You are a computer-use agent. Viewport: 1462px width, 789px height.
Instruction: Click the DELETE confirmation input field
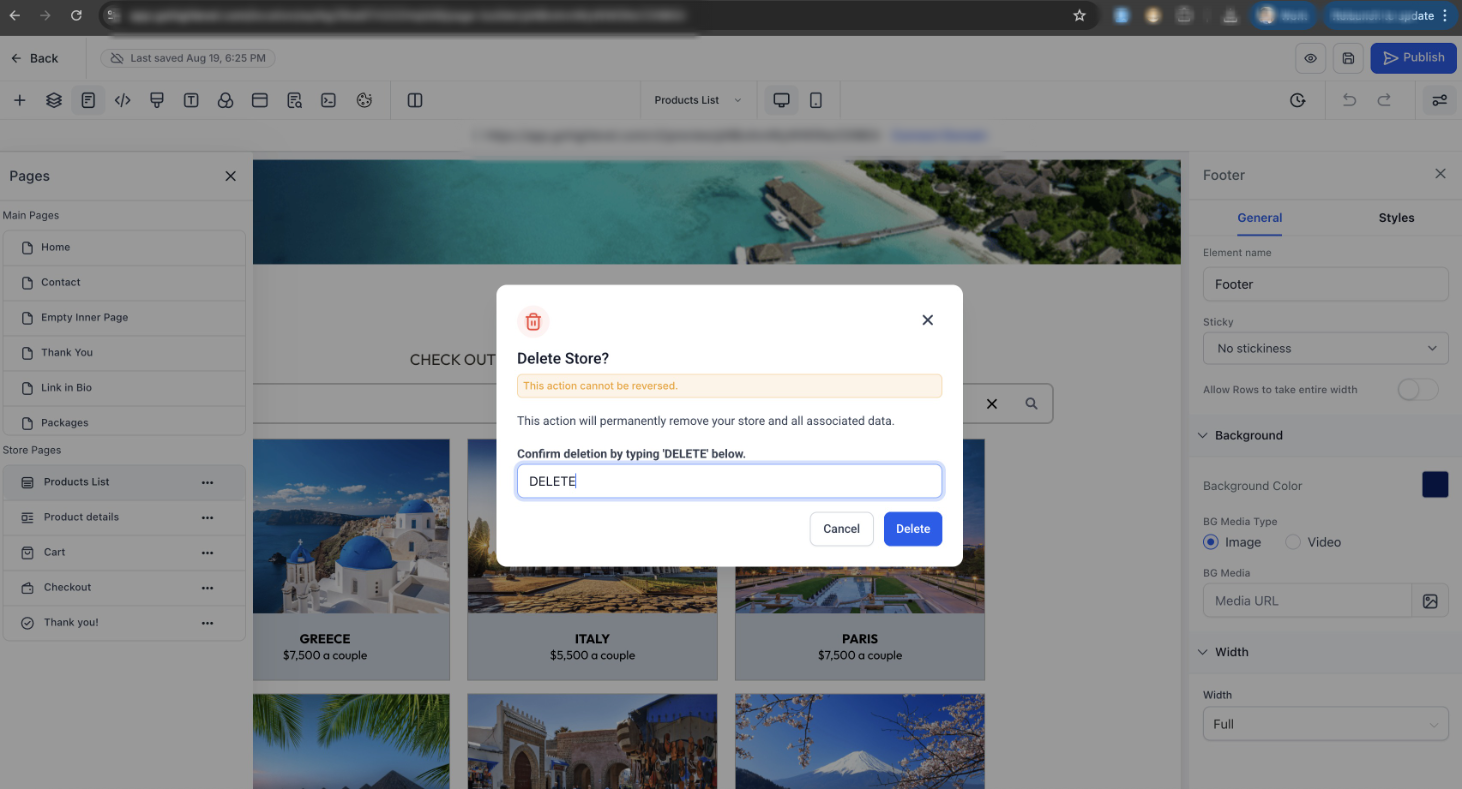pyautogui.click(x=729, y=481)
